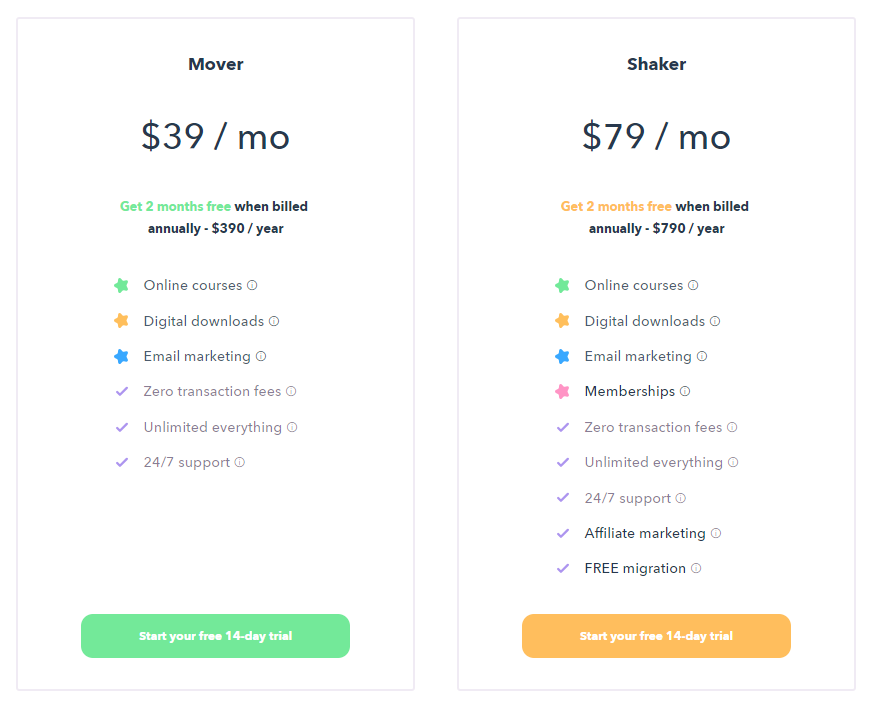This screenshot has width=872, height=706.
Task: Click info icon next to FREE migration
Action: coord(696,568)
